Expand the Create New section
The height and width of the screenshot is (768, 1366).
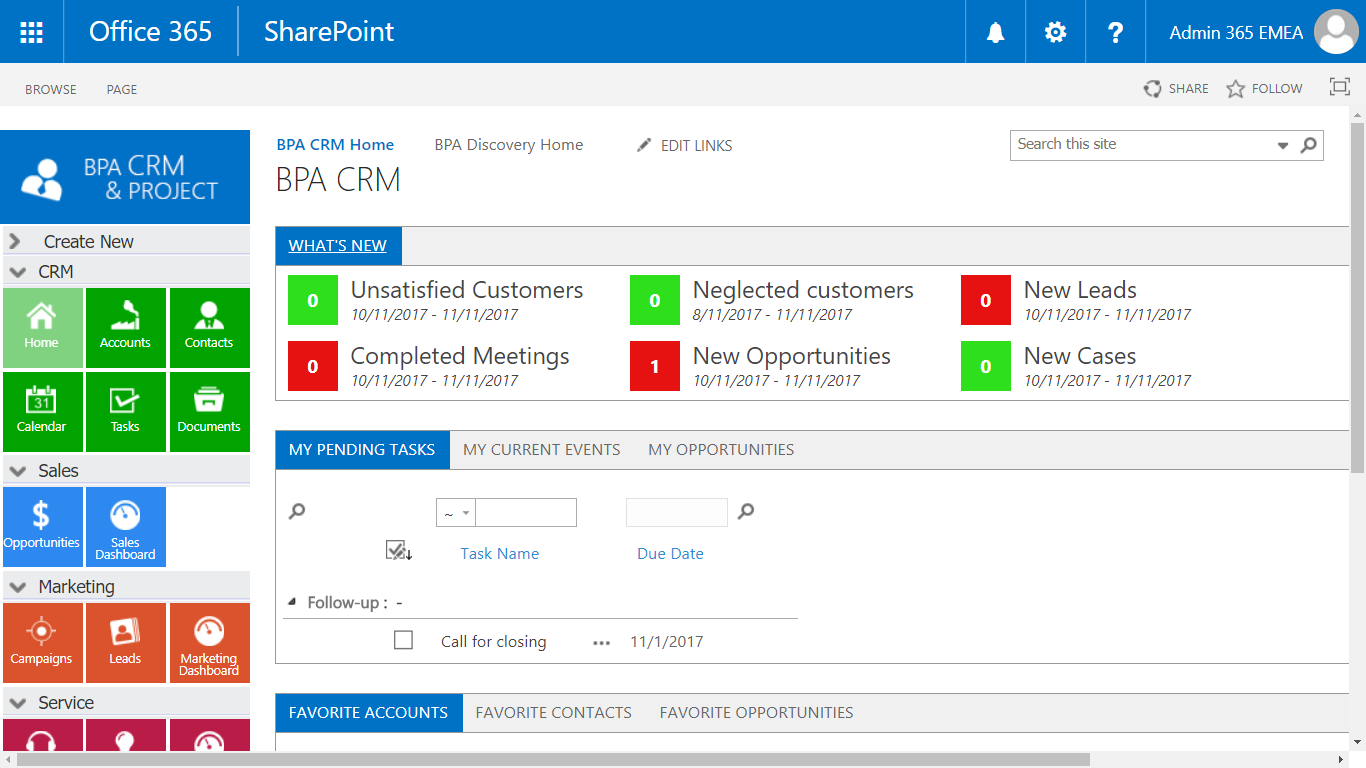tap(15, 241)
